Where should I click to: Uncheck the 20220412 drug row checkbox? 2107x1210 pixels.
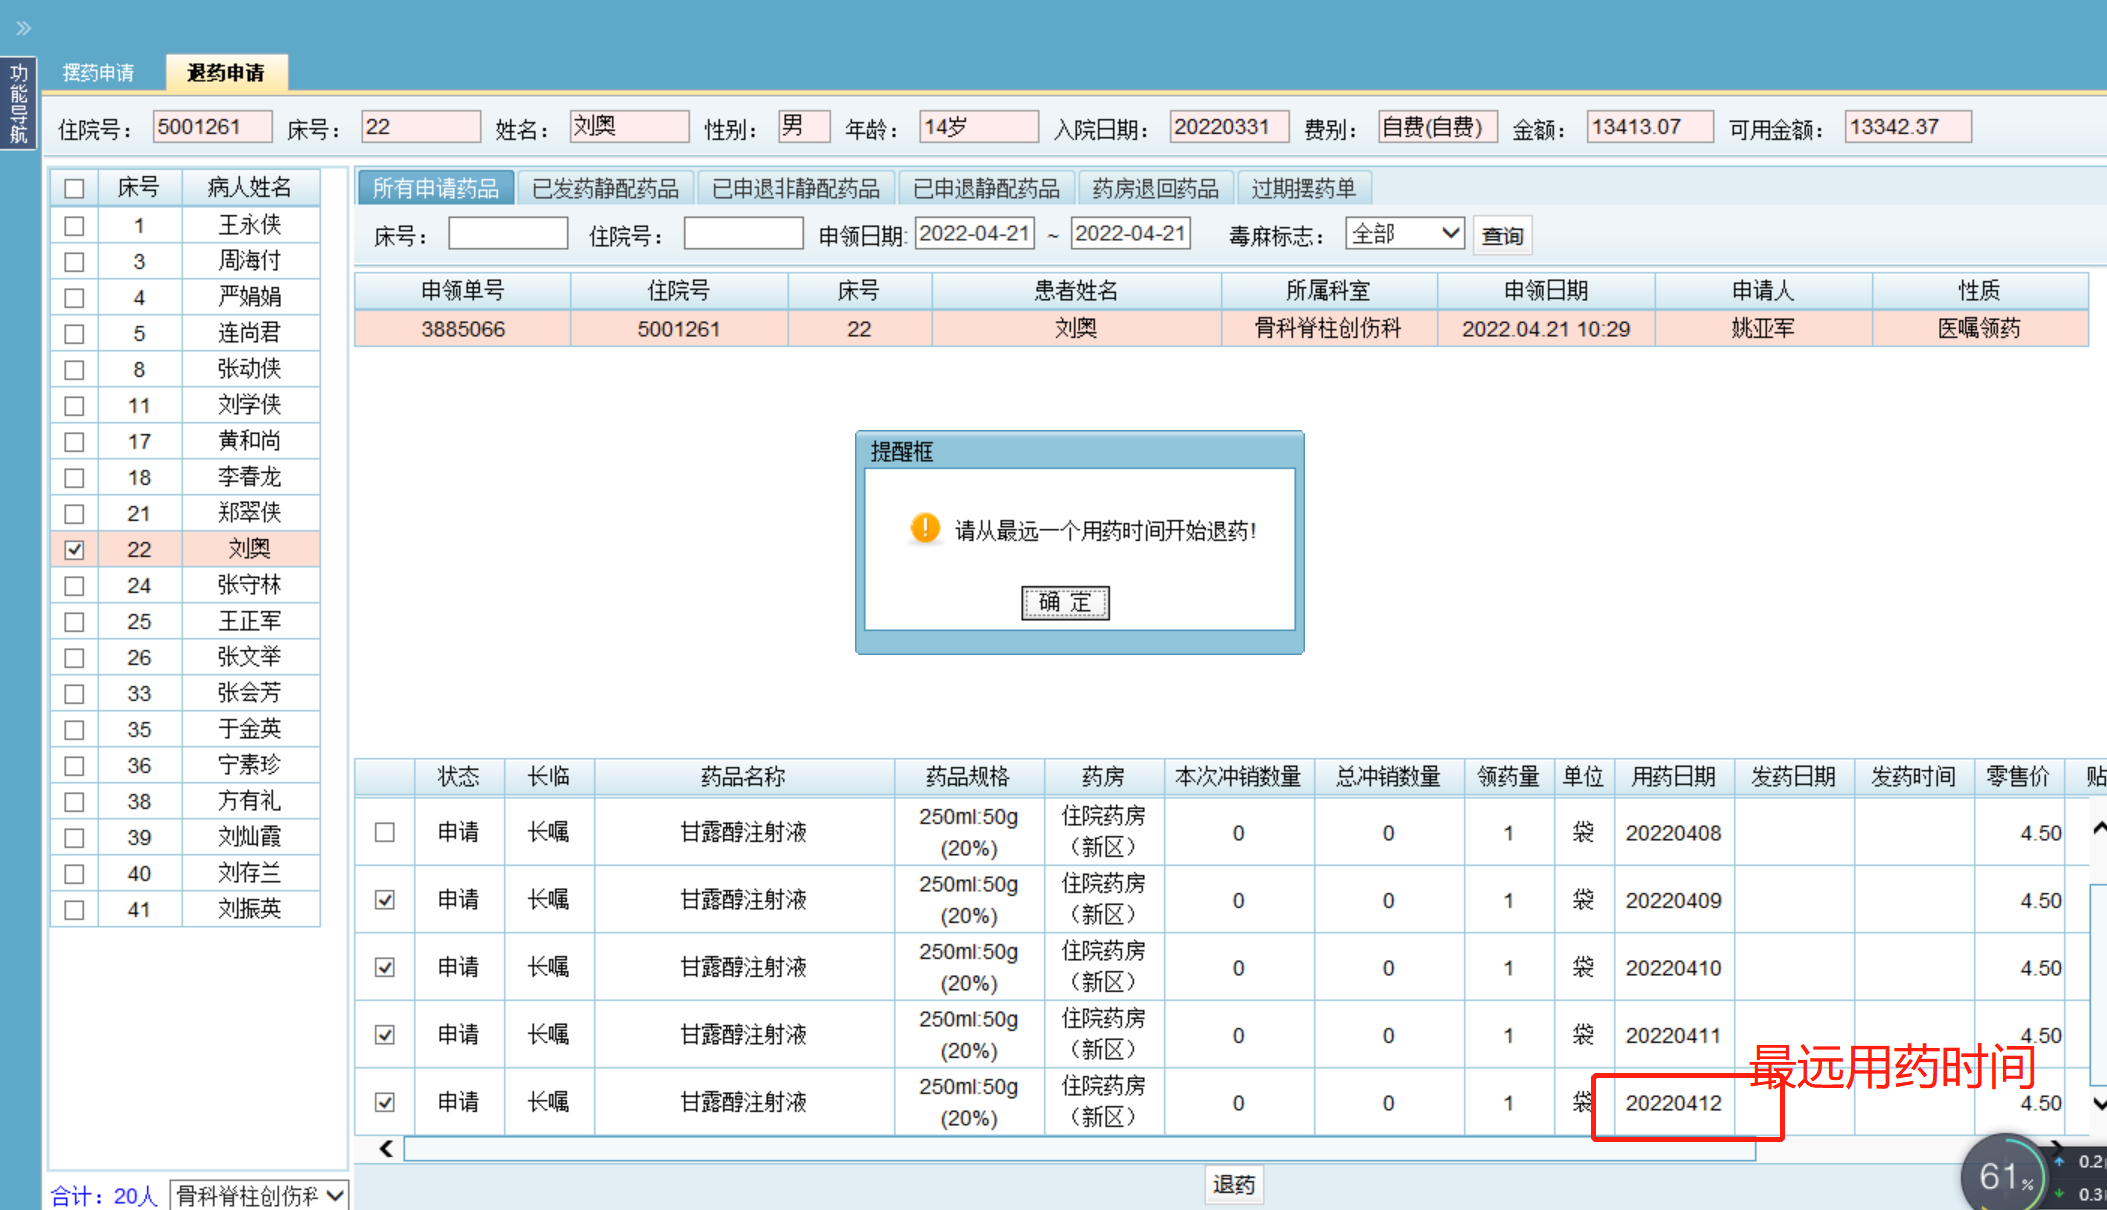384,1102
